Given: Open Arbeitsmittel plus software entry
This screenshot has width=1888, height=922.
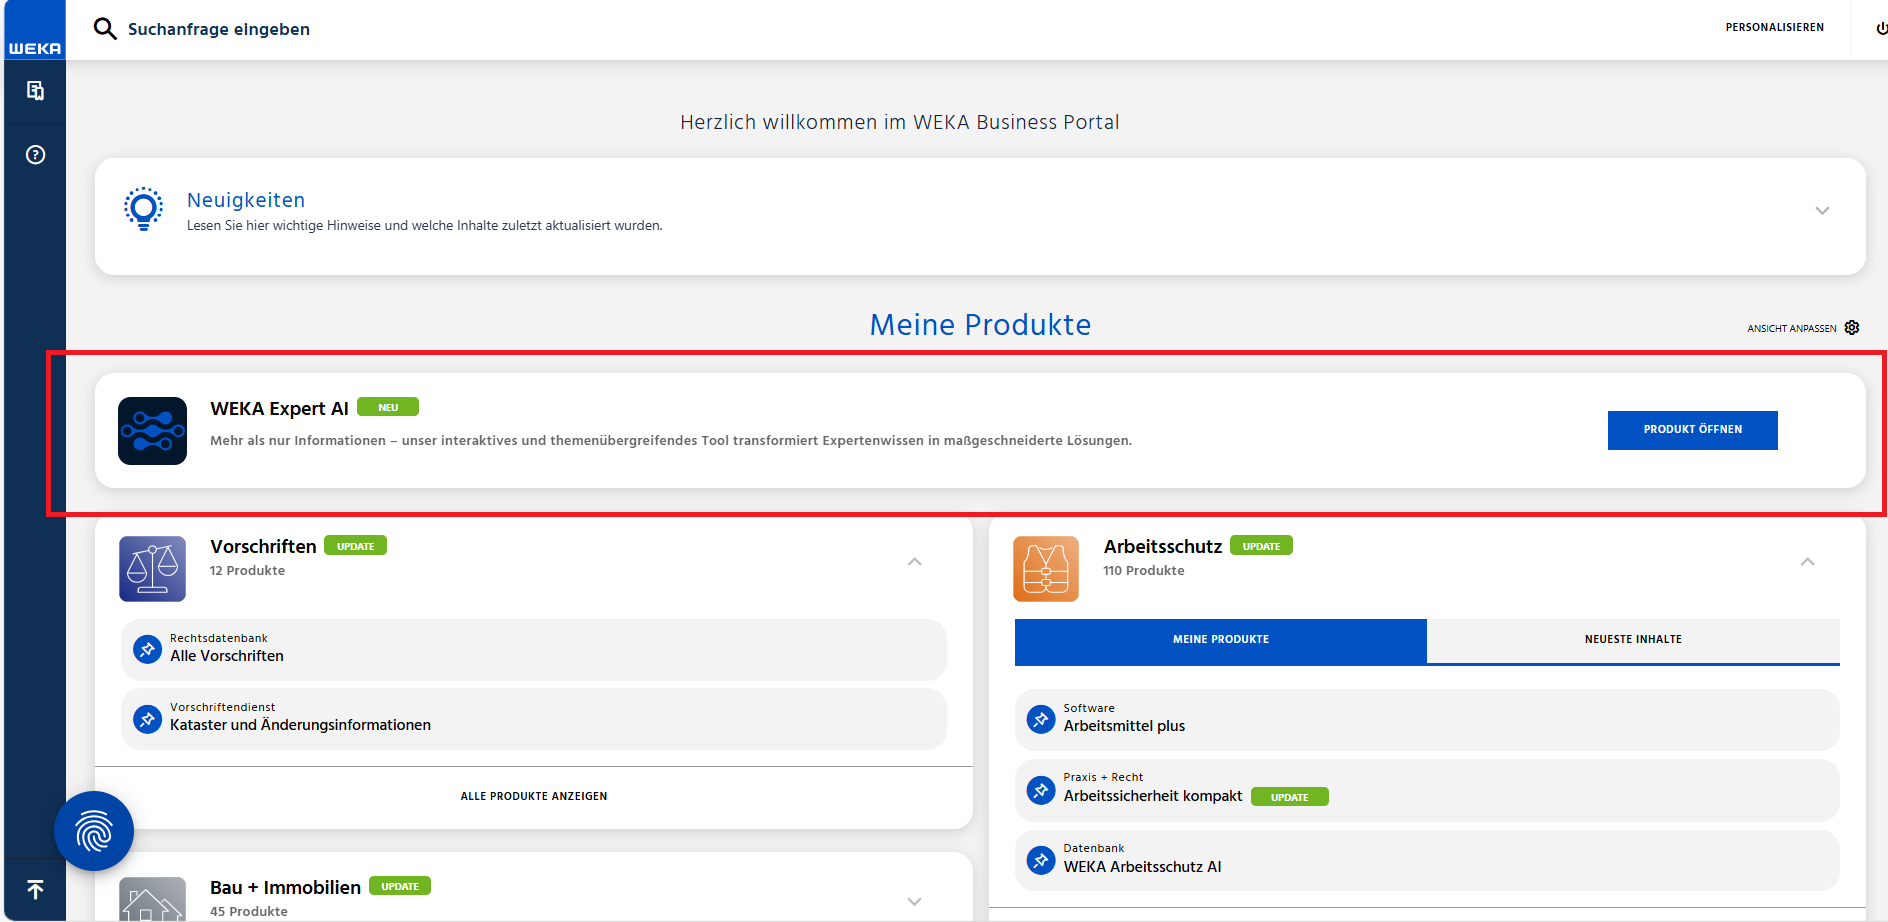Looking at the screenshot, I should 1427,720.
